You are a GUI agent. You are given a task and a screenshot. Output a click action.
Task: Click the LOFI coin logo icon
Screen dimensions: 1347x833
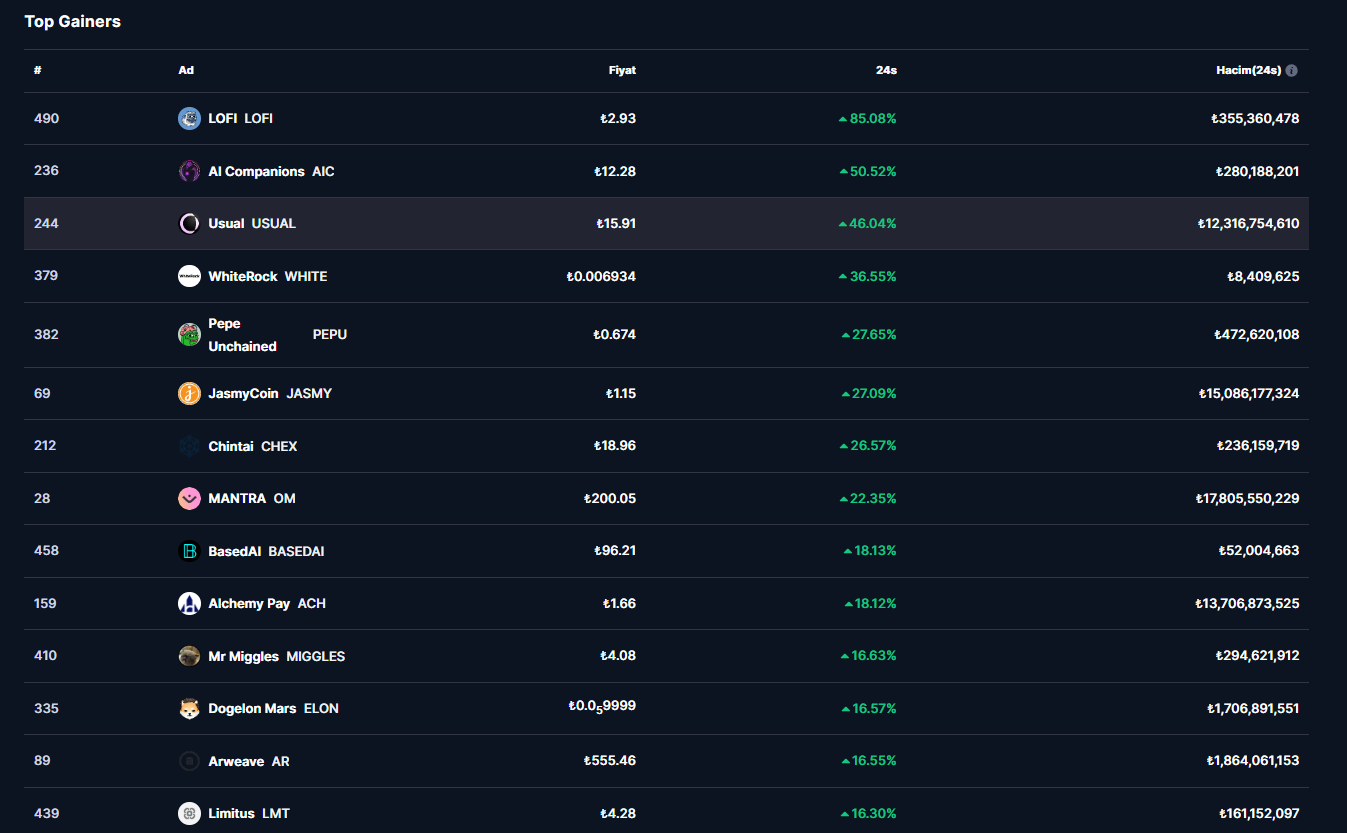(189, 119)
